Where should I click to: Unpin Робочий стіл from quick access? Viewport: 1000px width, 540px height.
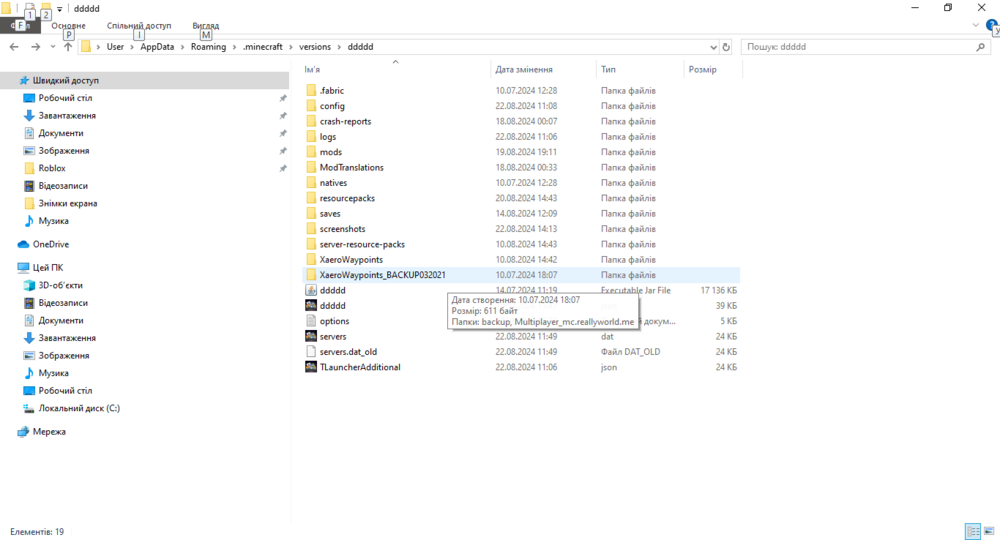pyautogui.click(x=283, y=98)
